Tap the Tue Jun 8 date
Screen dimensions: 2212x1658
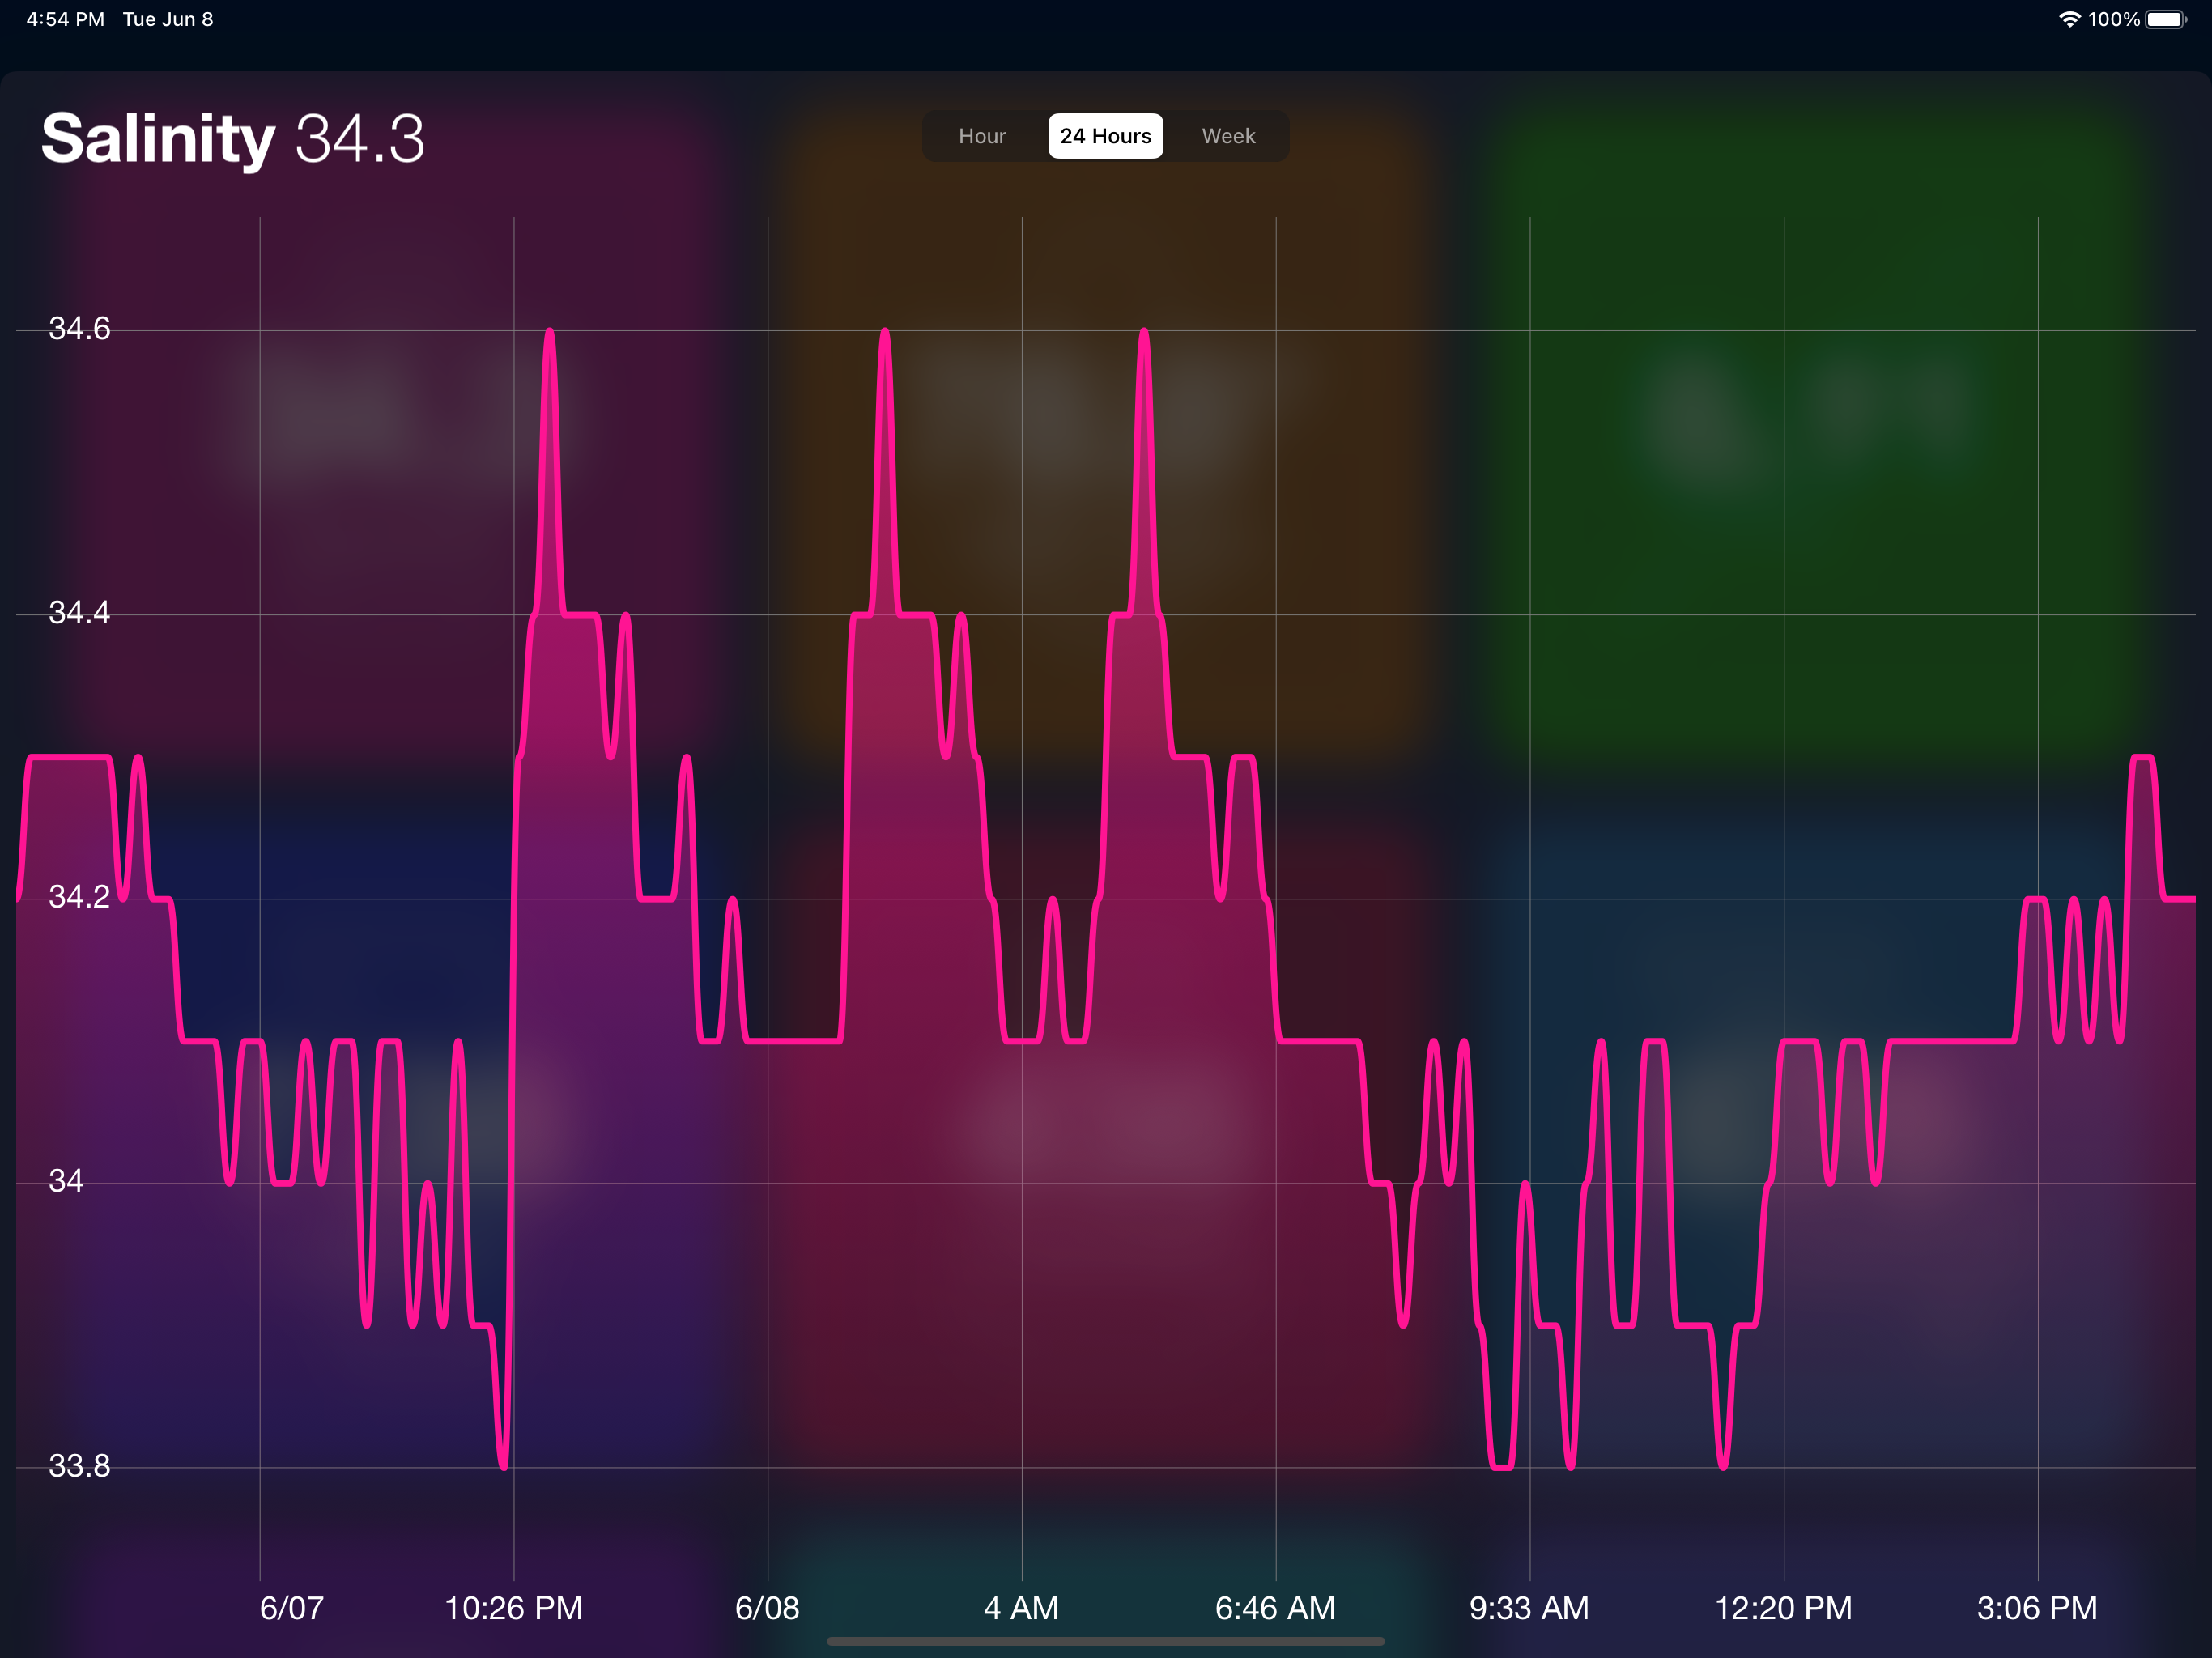(x=168, y=19)
